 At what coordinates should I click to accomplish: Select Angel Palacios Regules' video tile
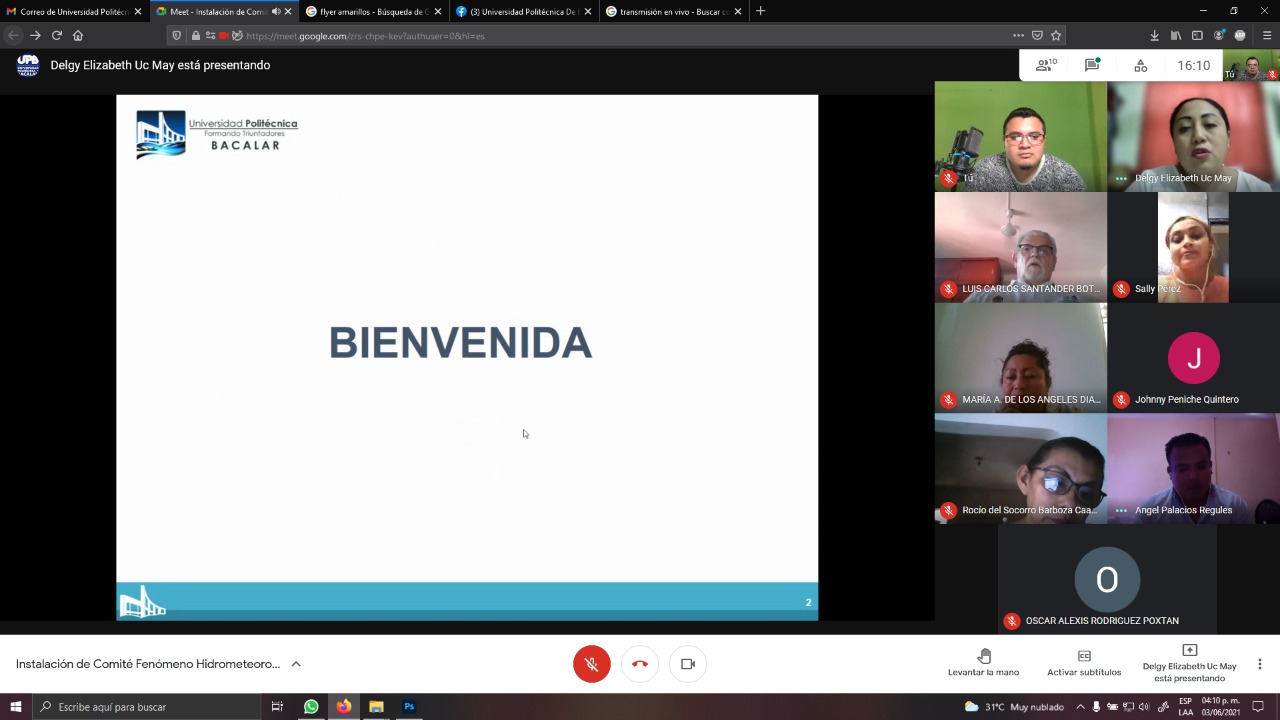[x=1194, y=469]
